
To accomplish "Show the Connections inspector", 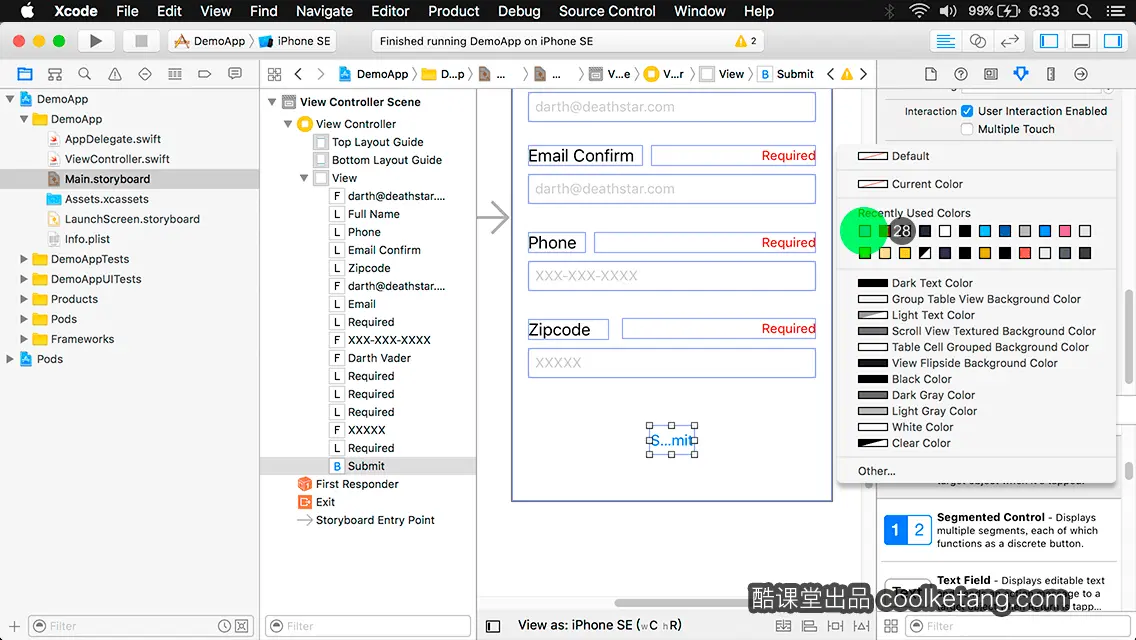I will tap(1081, 74).
